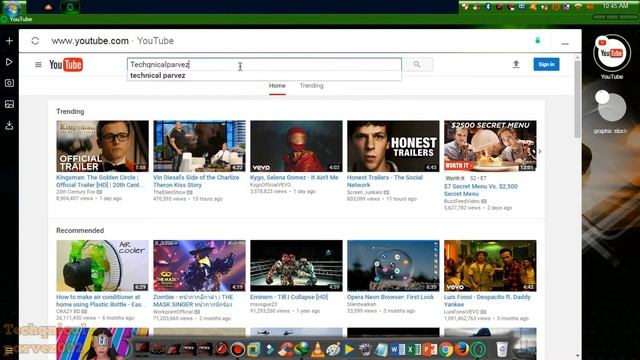Viewport: 640px width, 360px height.
Task: Click 'Opera Neon Browser: First Look' title
Action: click(390, 297)
